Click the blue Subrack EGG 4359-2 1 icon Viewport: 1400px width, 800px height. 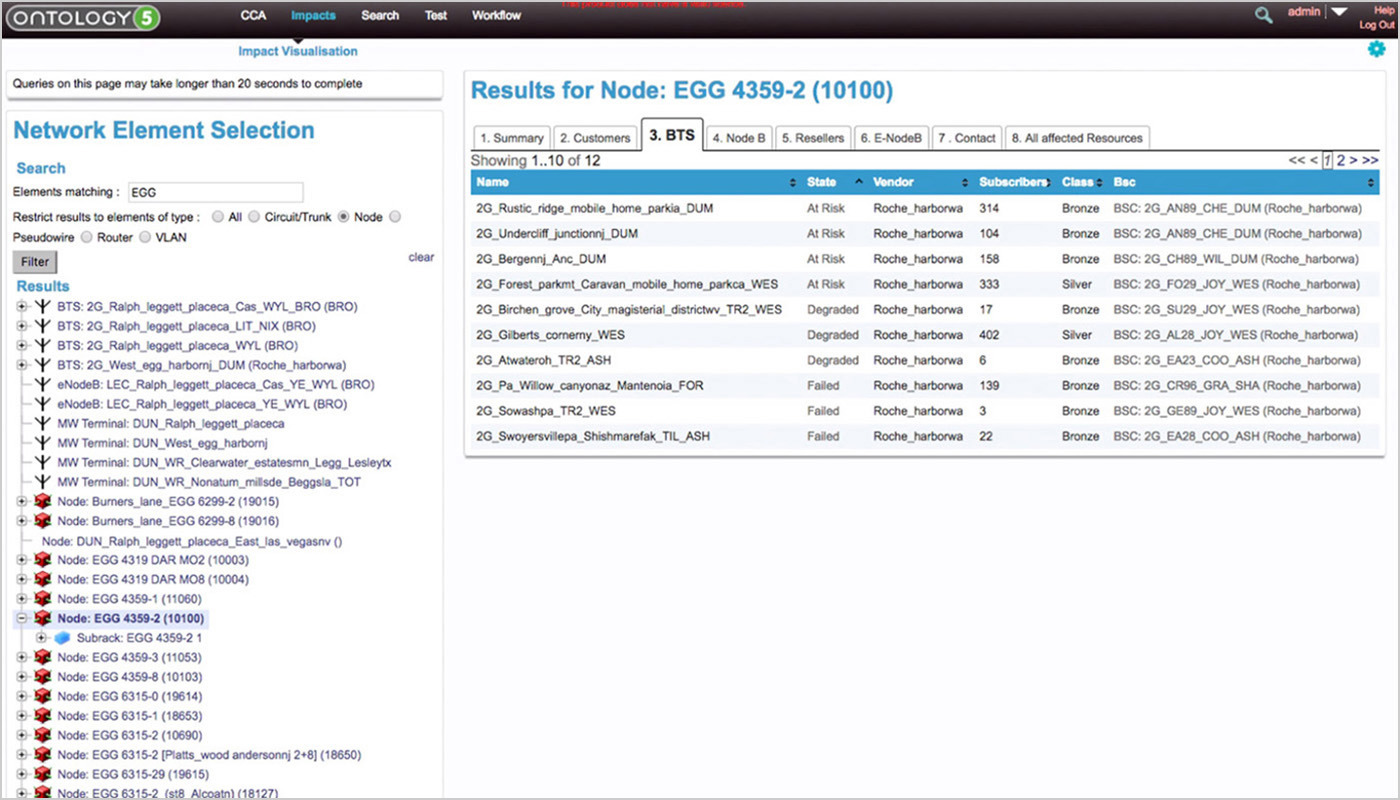(62, 638)
